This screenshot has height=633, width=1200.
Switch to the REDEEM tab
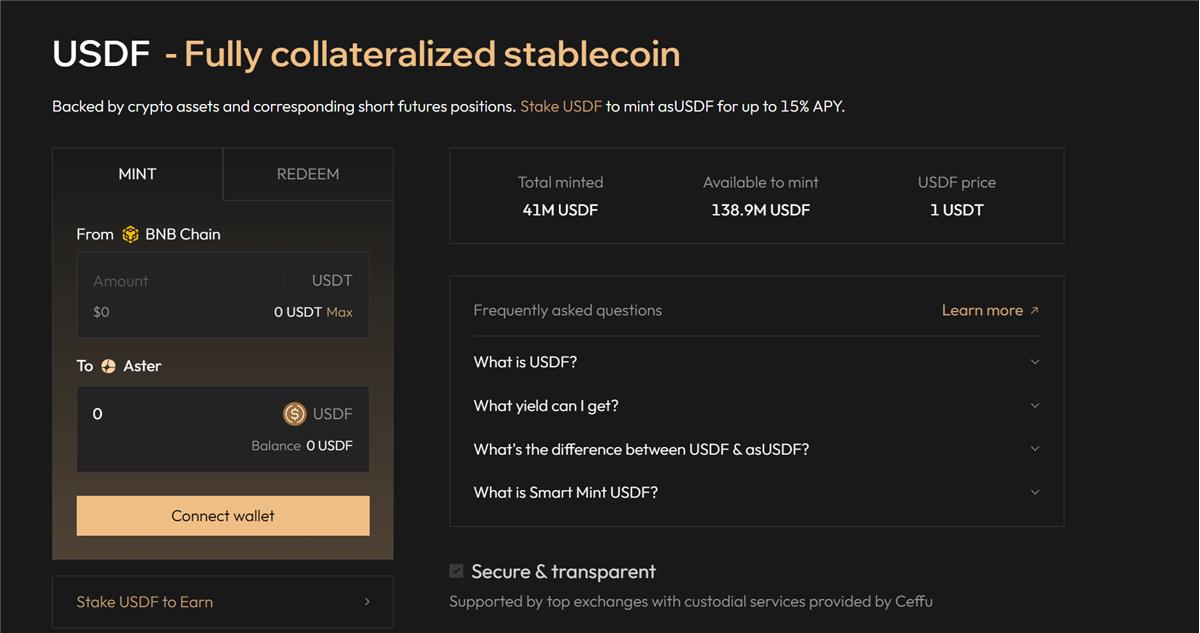[308, 174]
